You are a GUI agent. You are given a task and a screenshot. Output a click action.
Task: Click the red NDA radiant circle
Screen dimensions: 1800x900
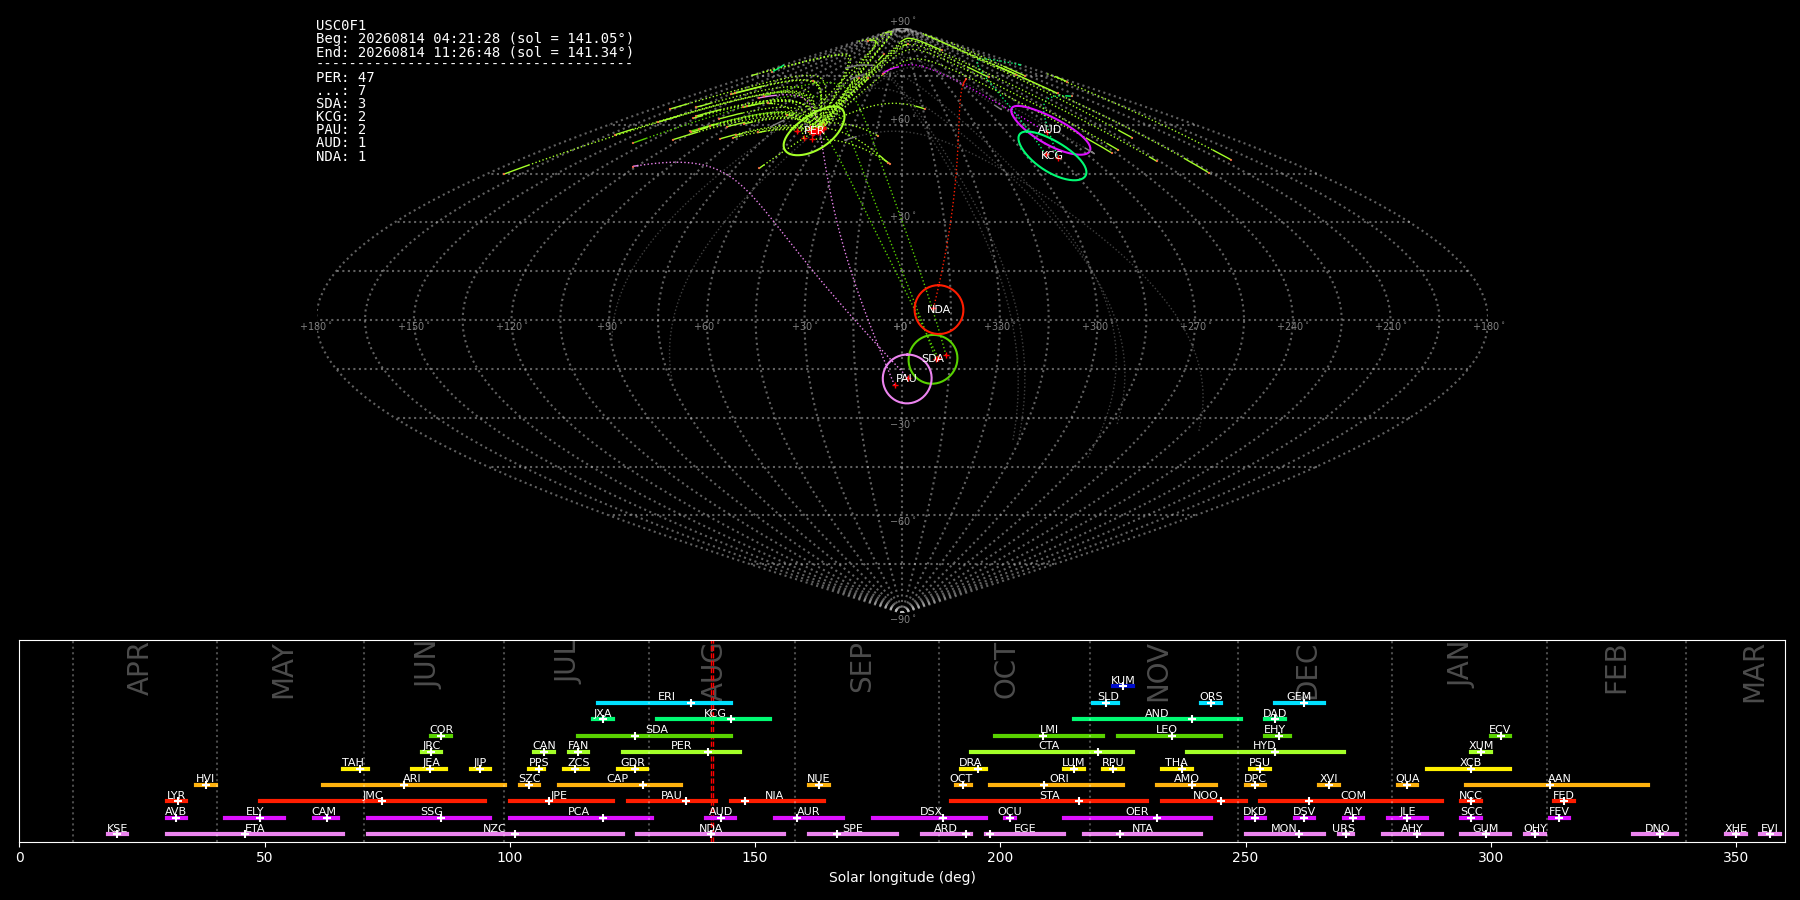938,309
